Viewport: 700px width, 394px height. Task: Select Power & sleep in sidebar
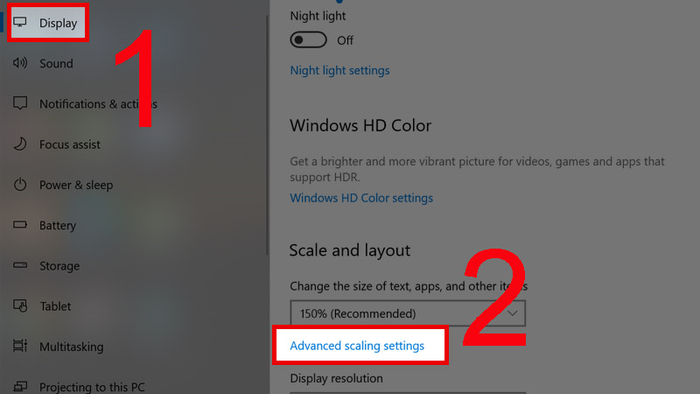click(76, 185)
